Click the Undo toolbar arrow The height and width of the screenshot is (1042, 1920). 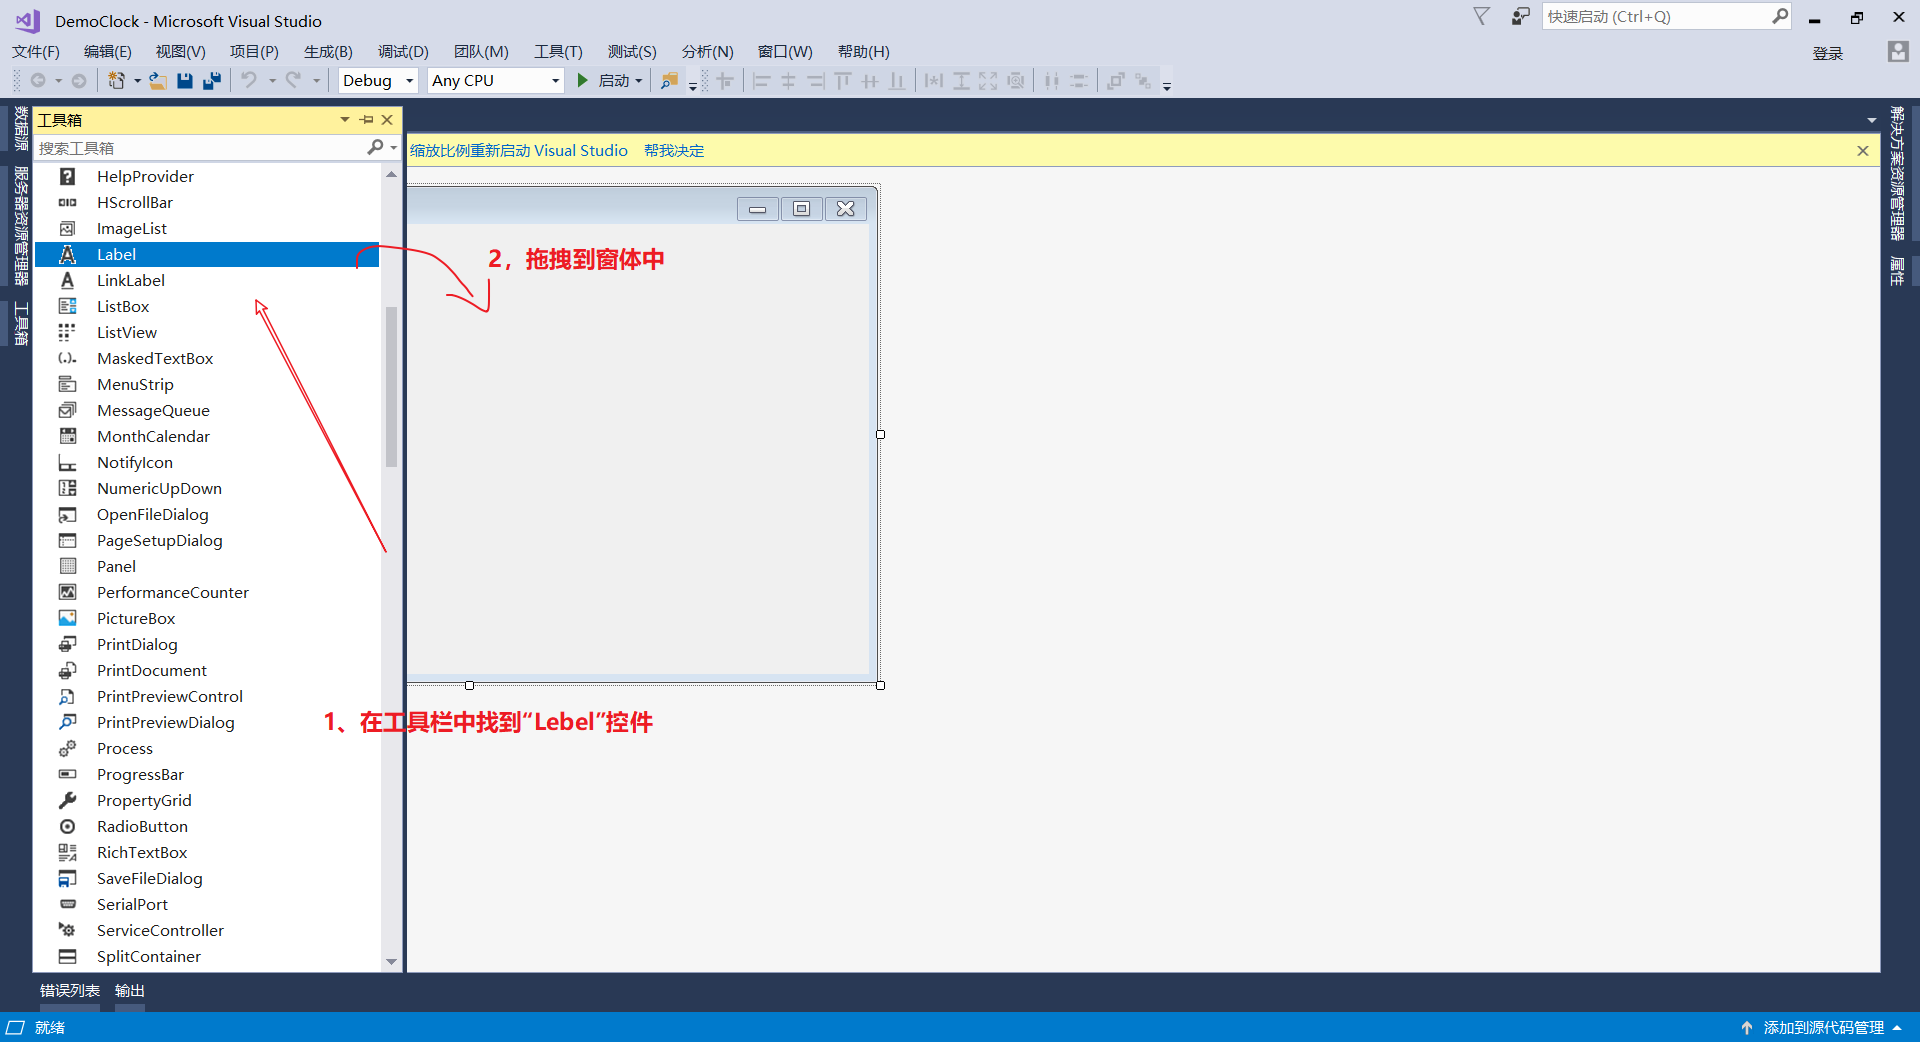coord(249,80)
